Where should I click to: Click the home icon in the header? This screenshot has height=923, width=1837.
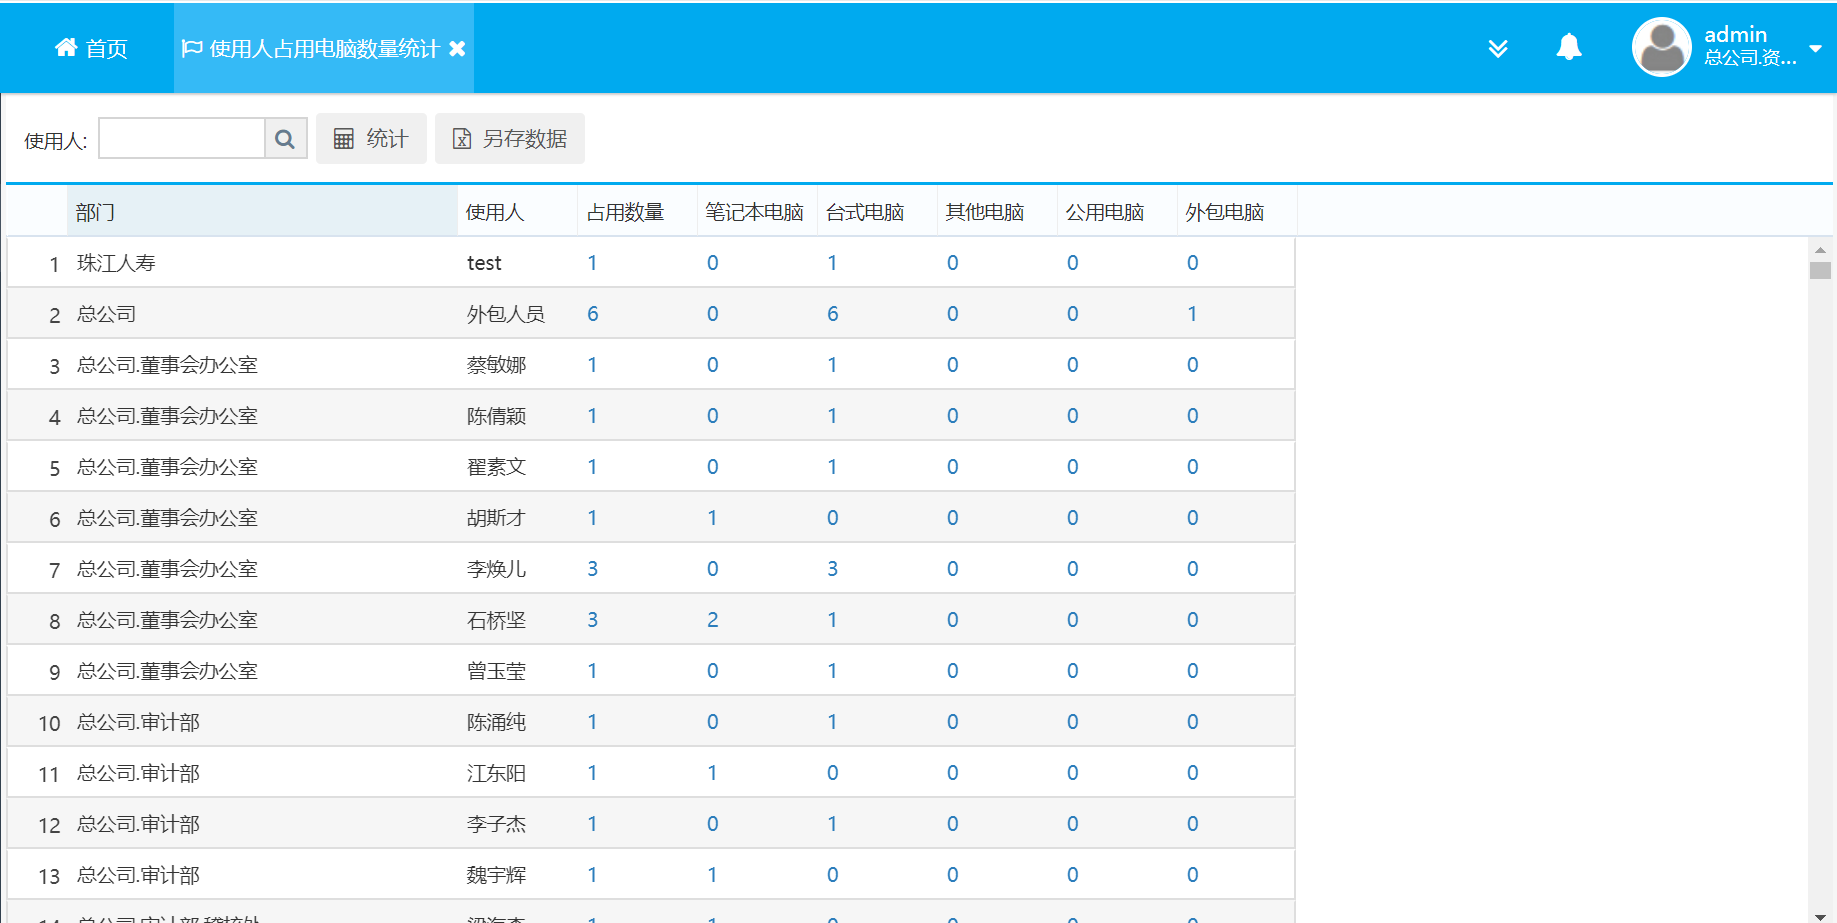pyautogui.click(x=66, y=48)
